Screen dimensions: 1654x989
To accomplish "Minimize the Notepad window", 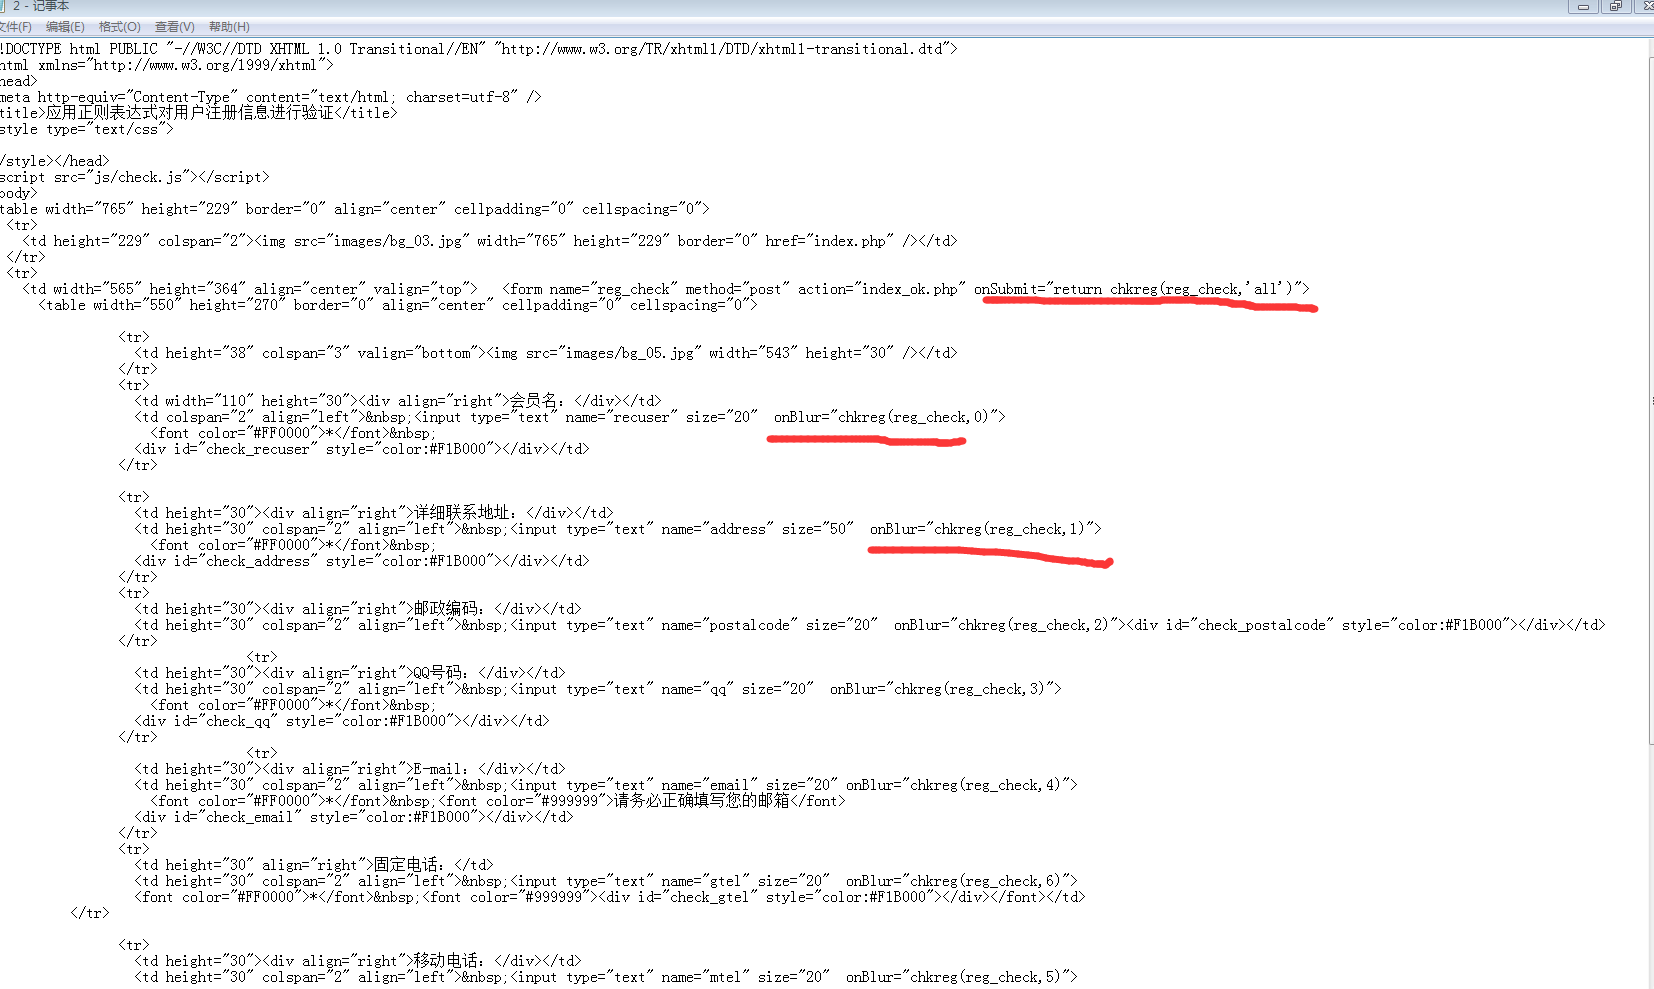I will pyautogui.click(x=1583, y=6).
